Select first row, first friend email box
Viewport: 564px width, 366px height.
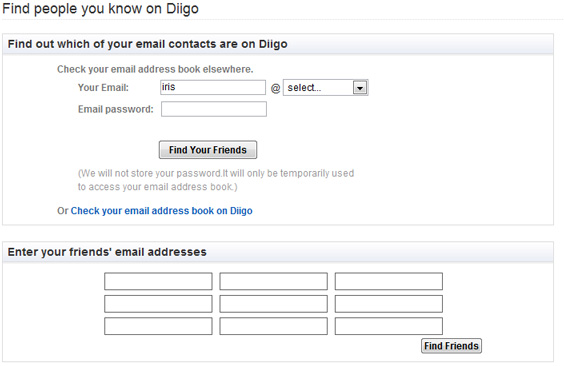[x=158, y=281]
